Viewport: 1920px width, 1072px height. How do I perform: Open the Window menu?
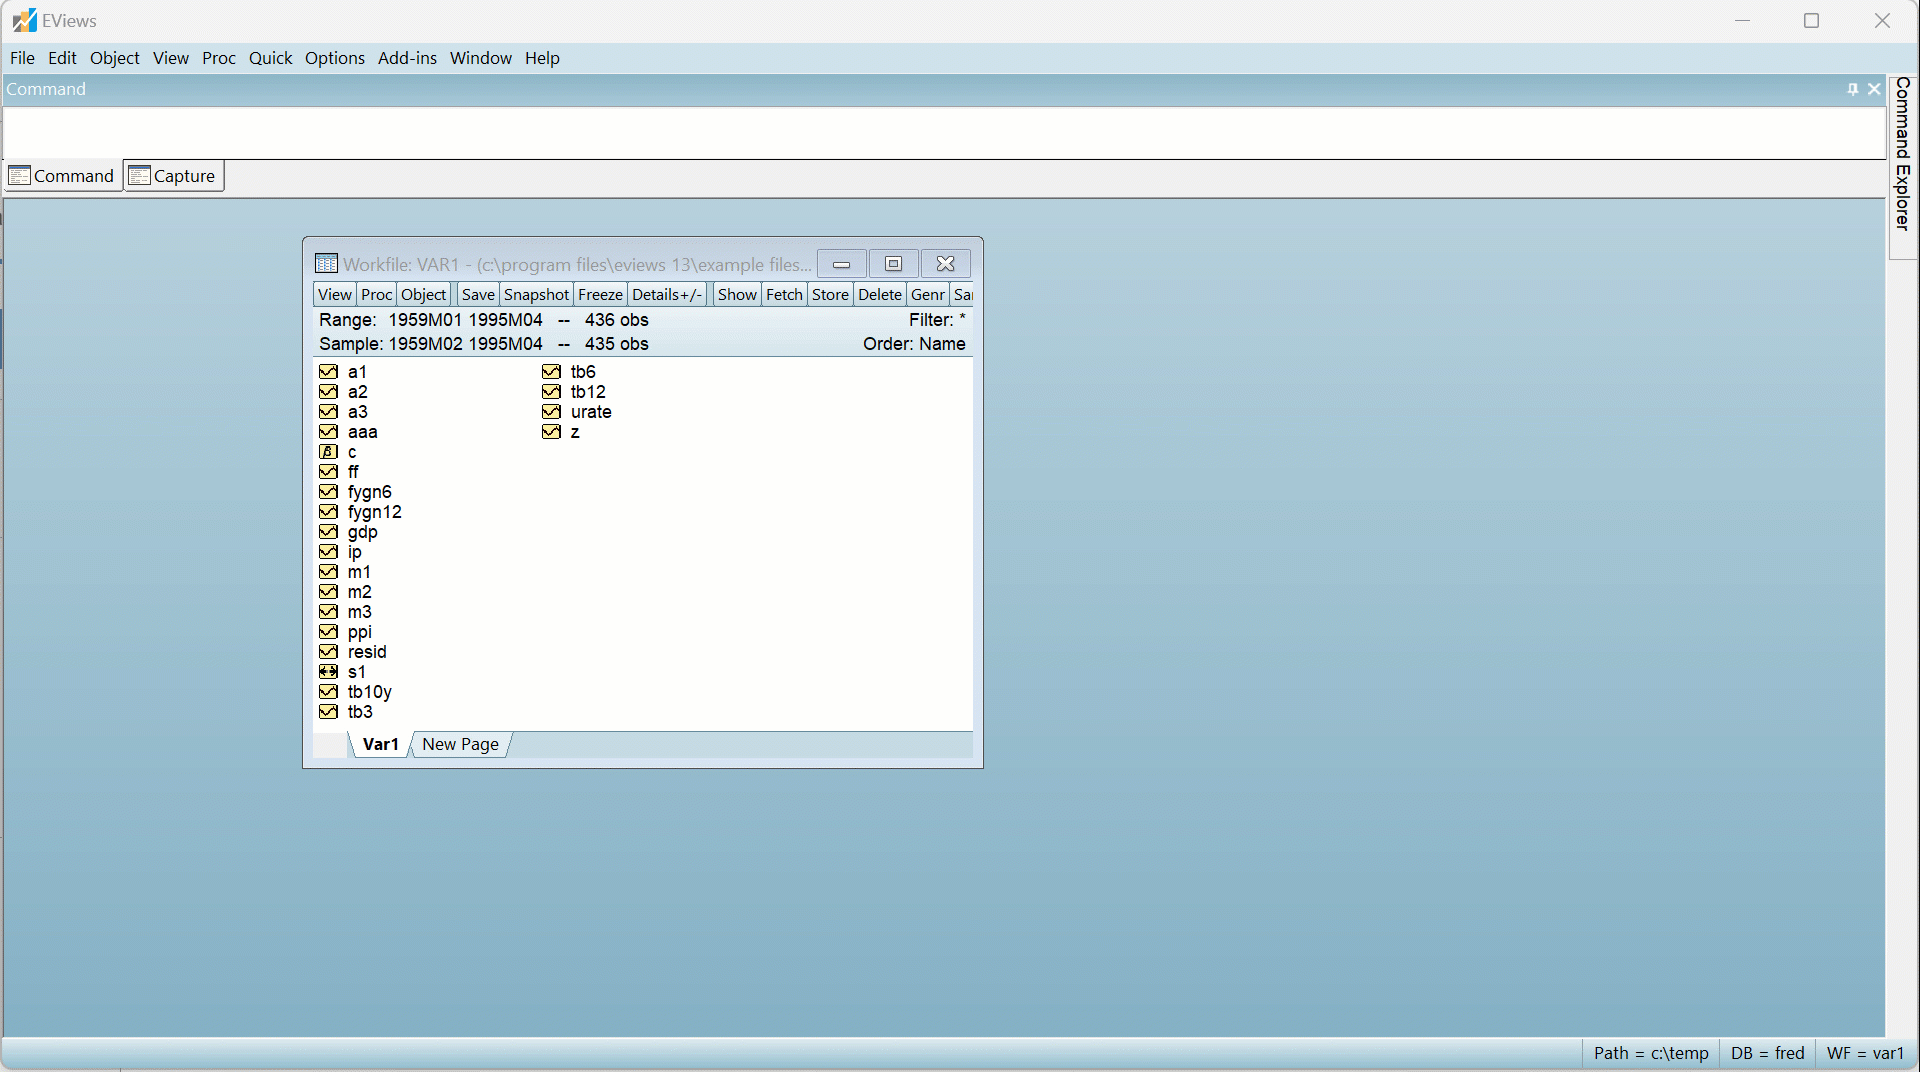click(x=481, y=58)
